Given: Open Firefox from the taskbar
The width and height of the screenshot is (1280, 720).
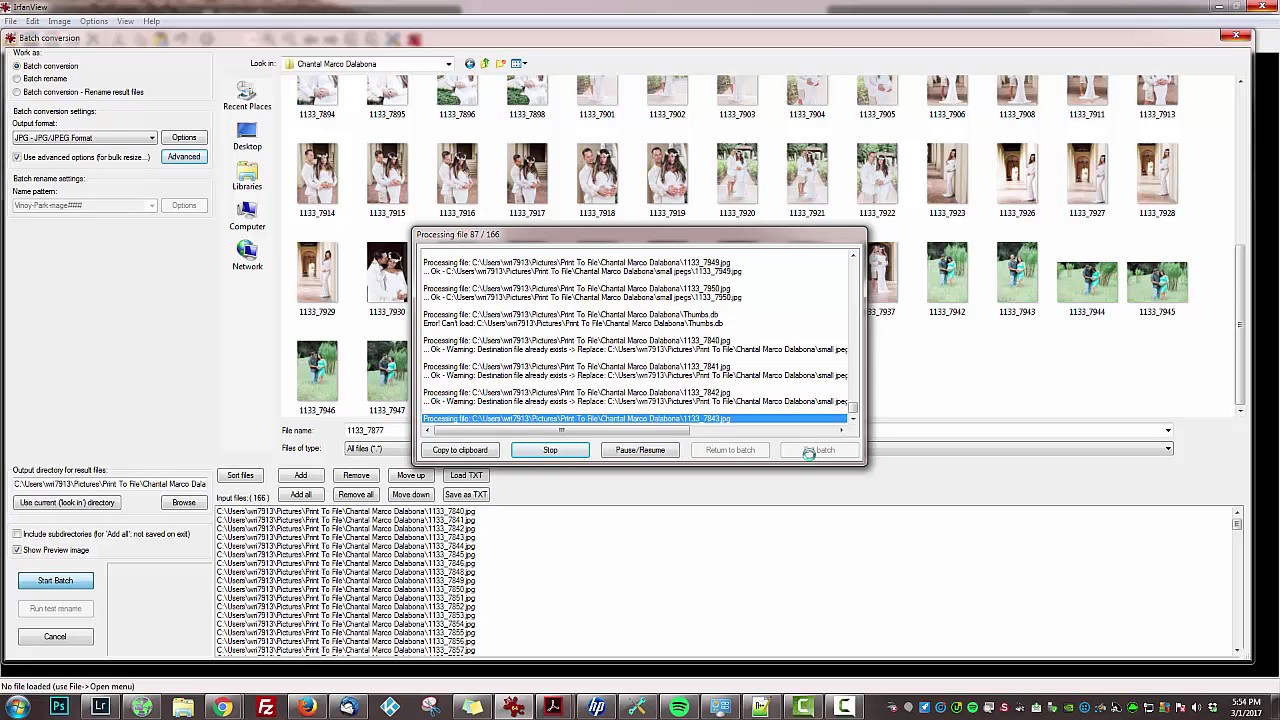Looking at the screenshot, I should [307, 708].
